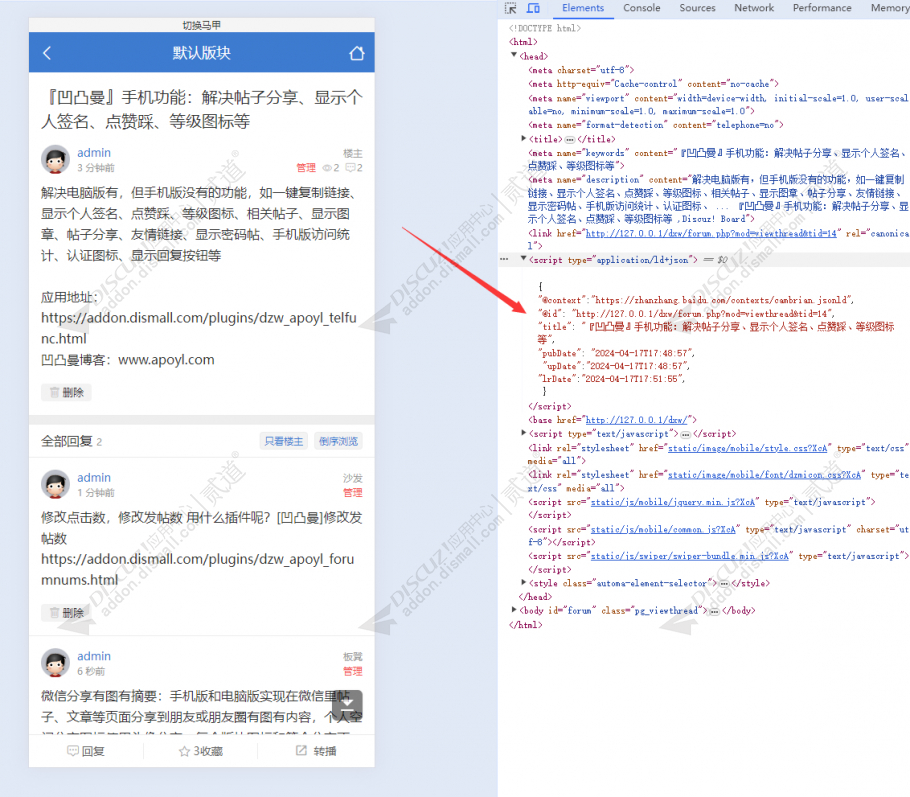Collapse the head element in the DOM tree
Screen dimensions: 910x797
[x=516, y=56]
